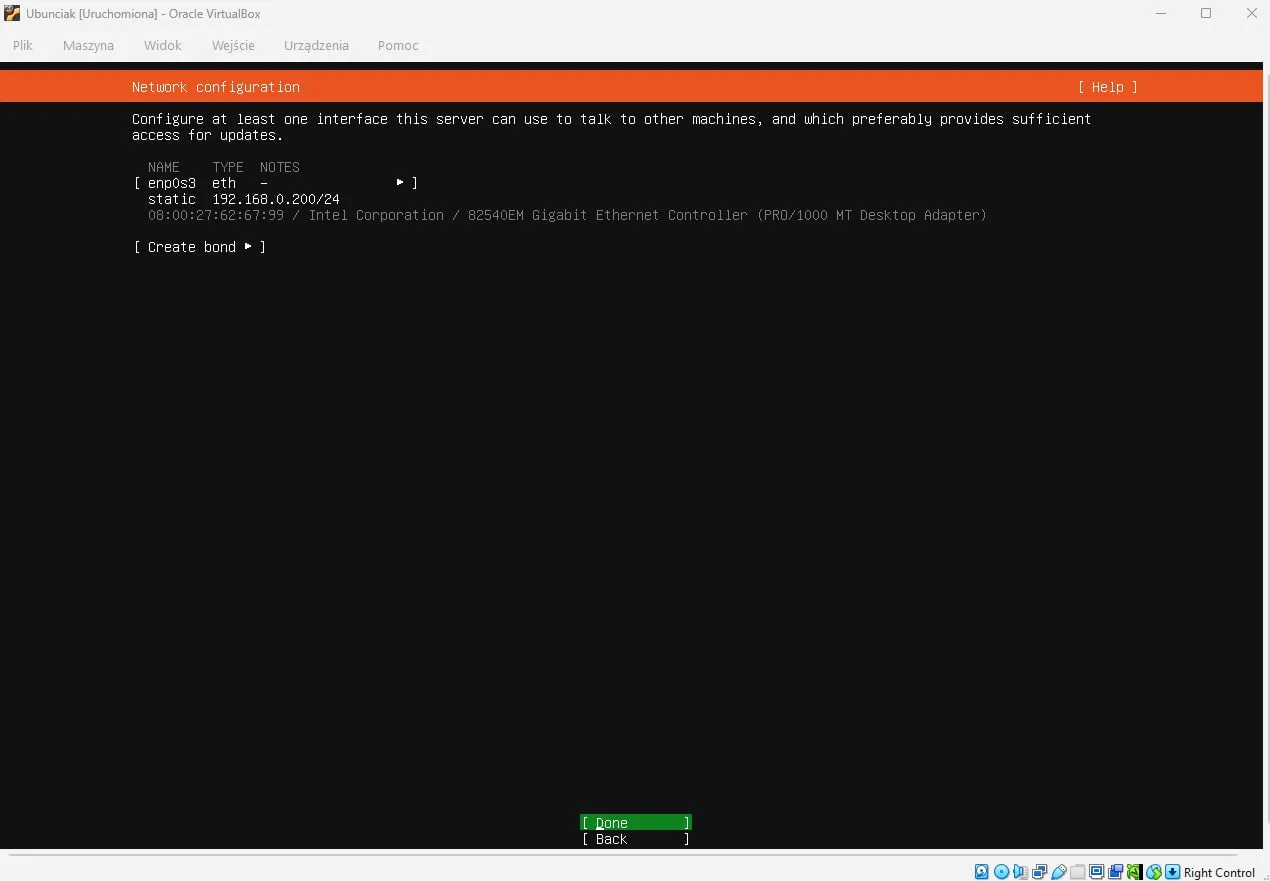Expand the Create bond option

[200, 247]
